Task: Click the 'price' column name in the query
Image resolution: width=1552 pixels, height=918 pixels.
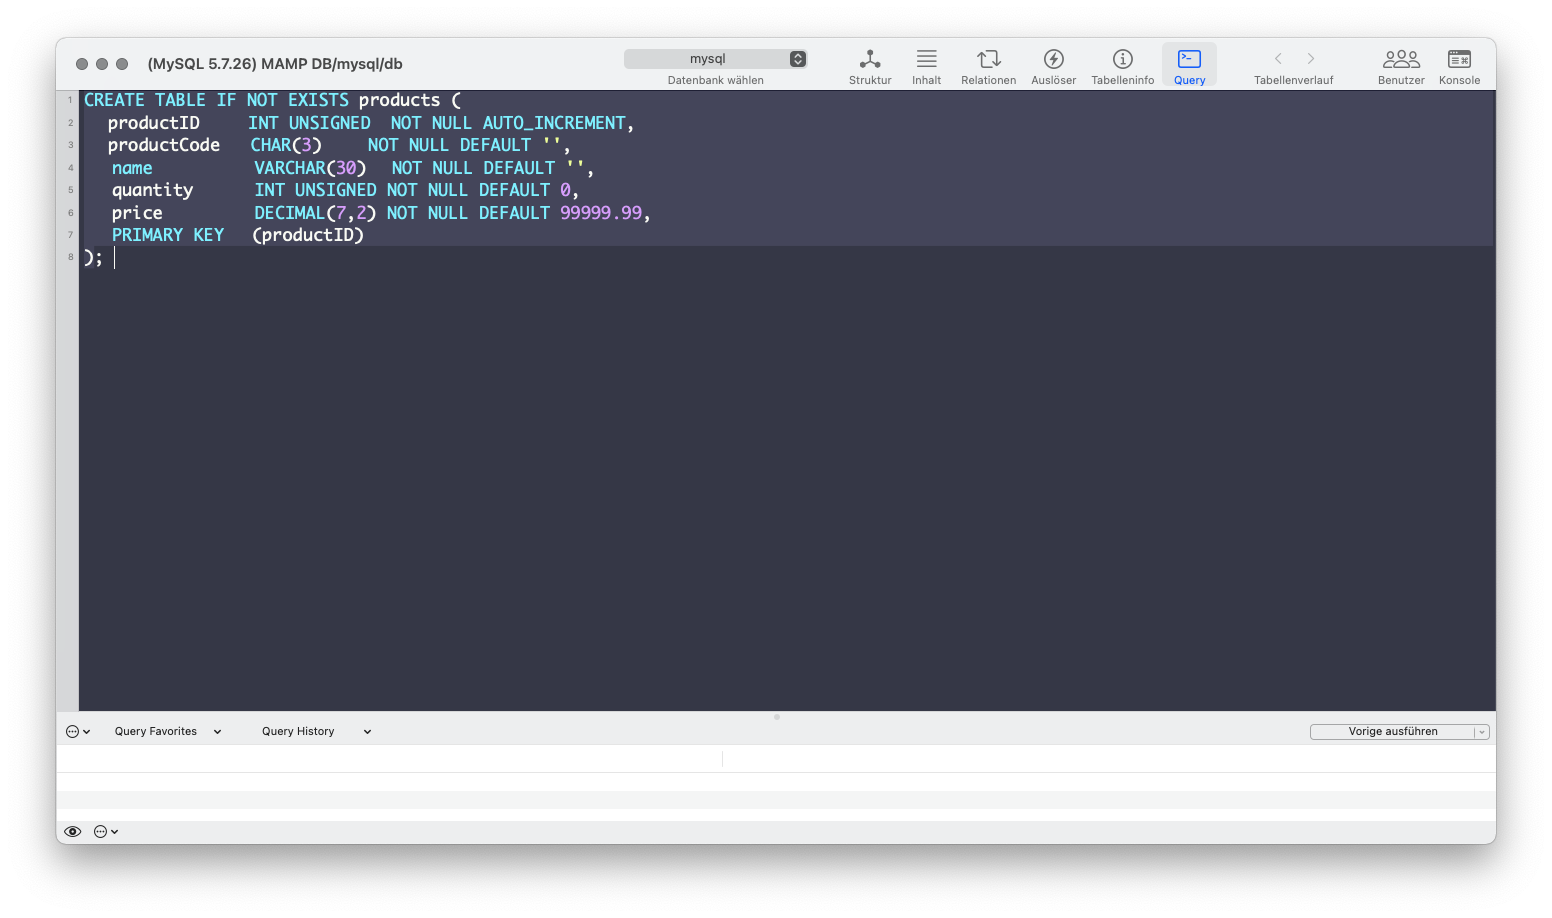Action: pos(137,213)
